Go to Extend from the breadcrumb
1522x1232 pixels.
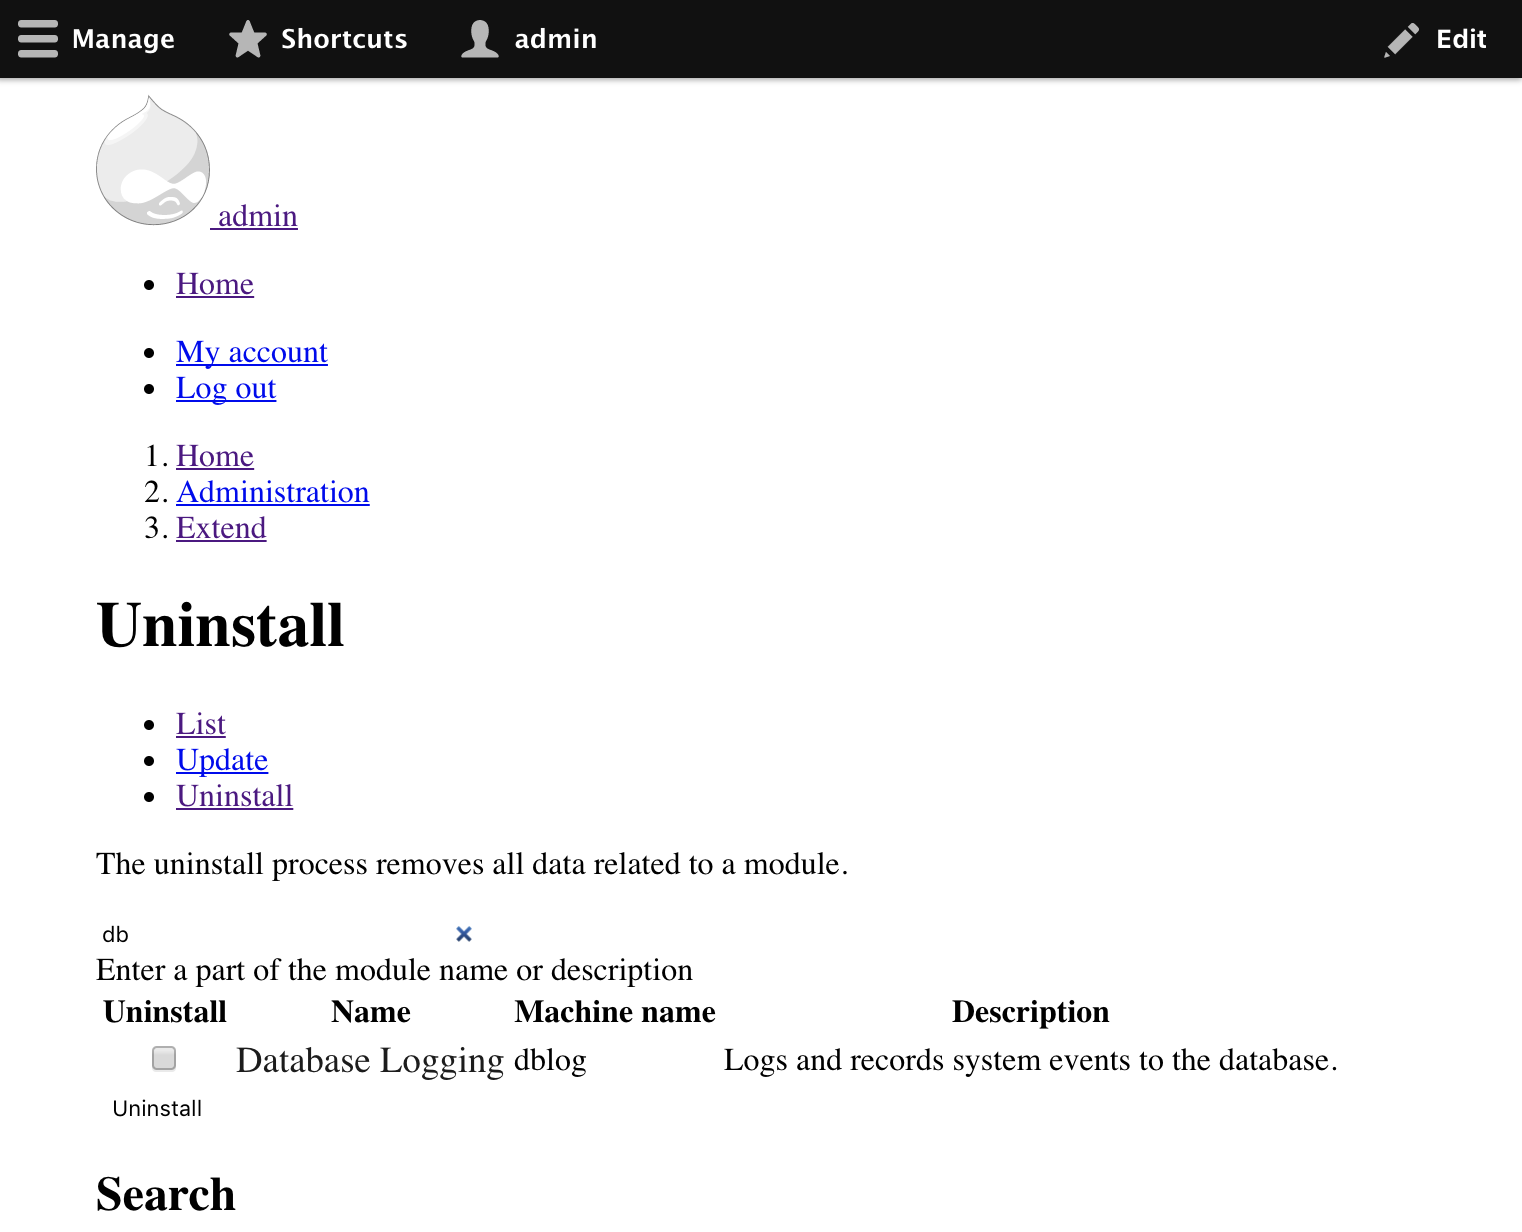tap(221, 528)
